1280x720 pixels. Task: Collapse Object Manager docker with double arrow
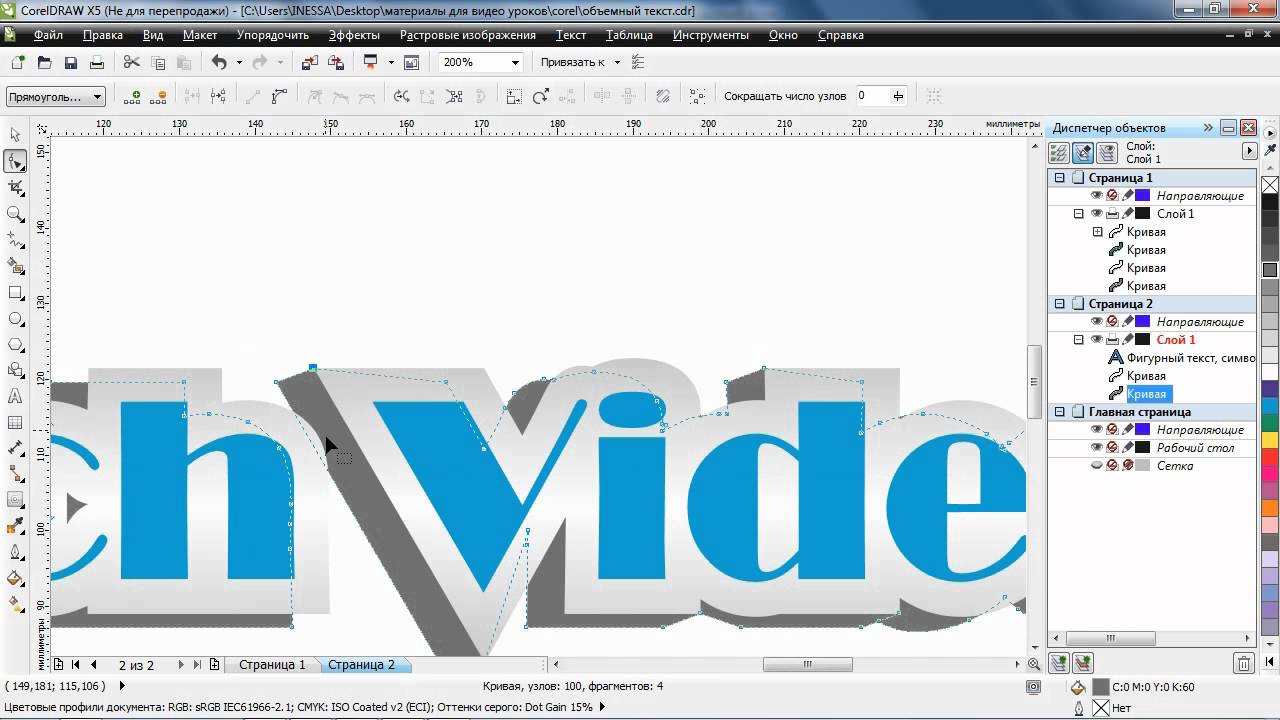(1208, 128)
